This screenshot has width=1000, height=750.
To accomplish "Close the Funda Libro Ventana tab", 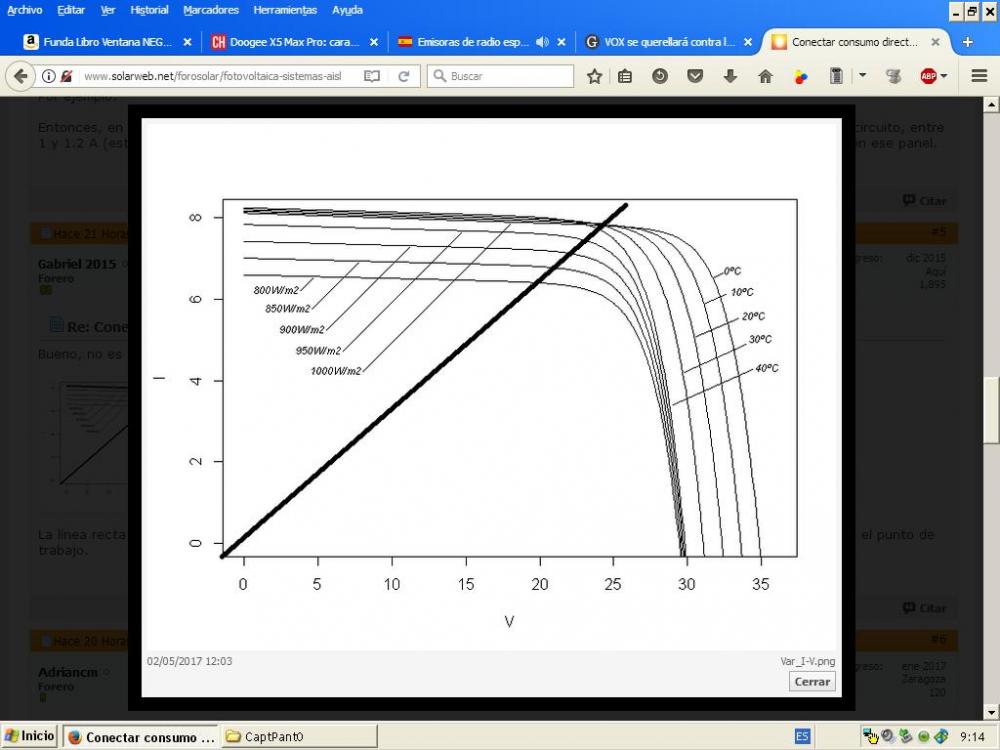I will pos(188,42).
